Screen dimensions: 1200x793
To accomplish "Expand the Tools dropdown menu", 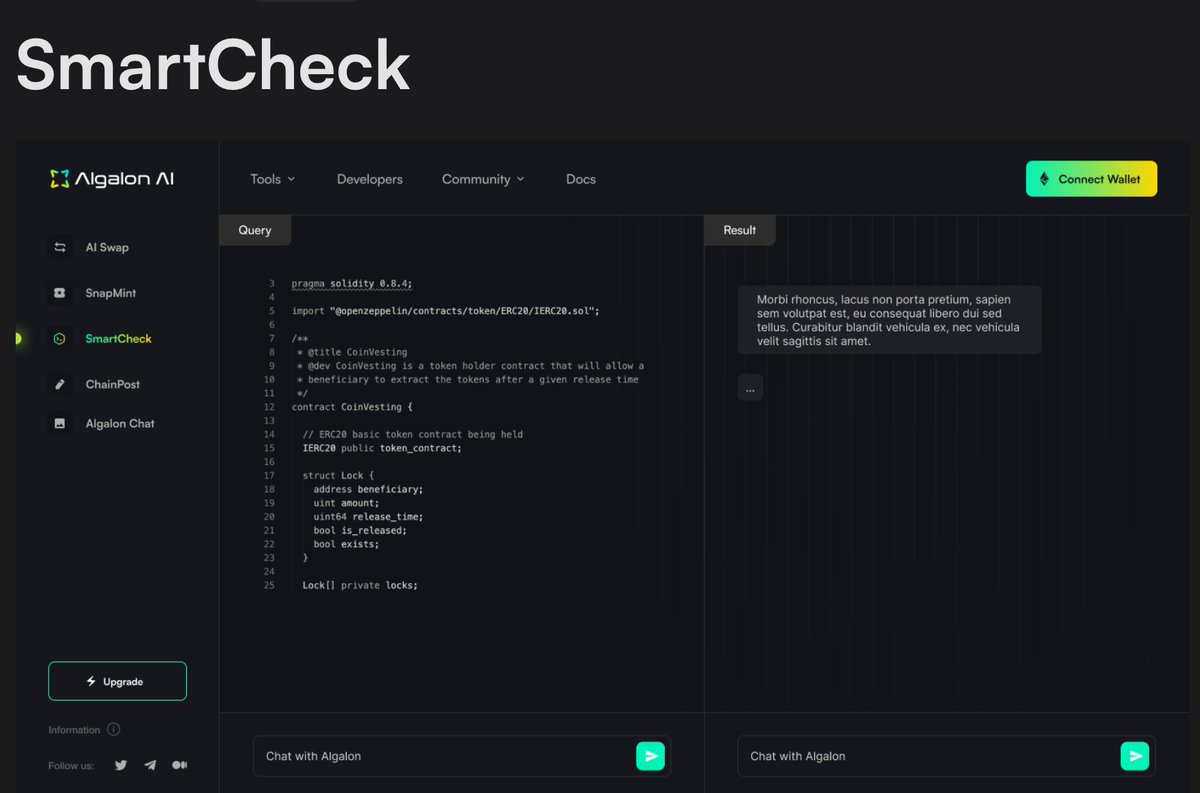I will point(273,179).
